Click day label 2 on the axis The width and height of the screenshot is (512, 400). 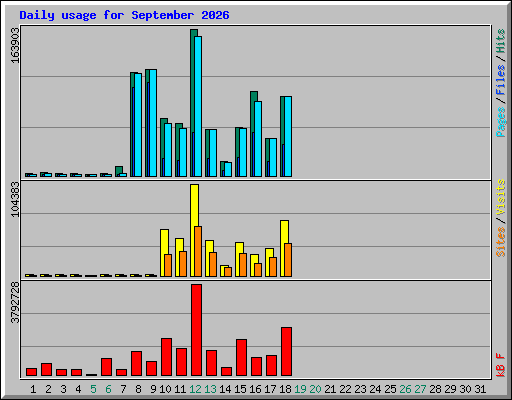click(x=48, y=389)
